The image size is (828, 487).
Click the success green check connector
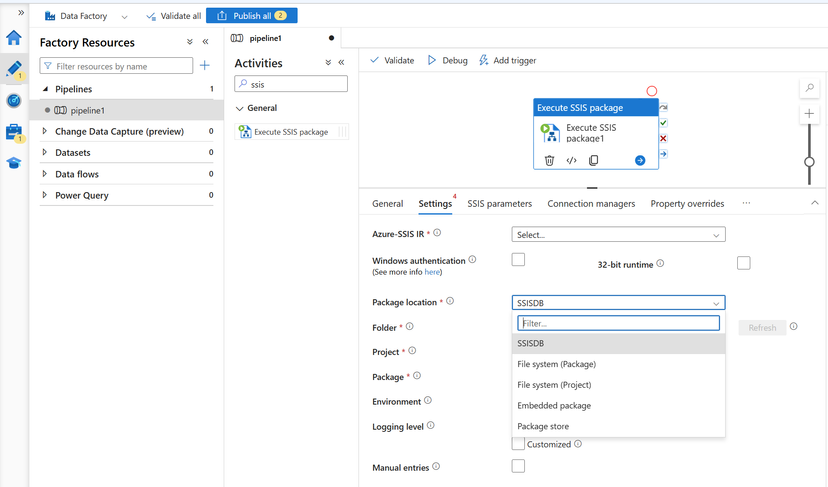click(x=663, y=123)
